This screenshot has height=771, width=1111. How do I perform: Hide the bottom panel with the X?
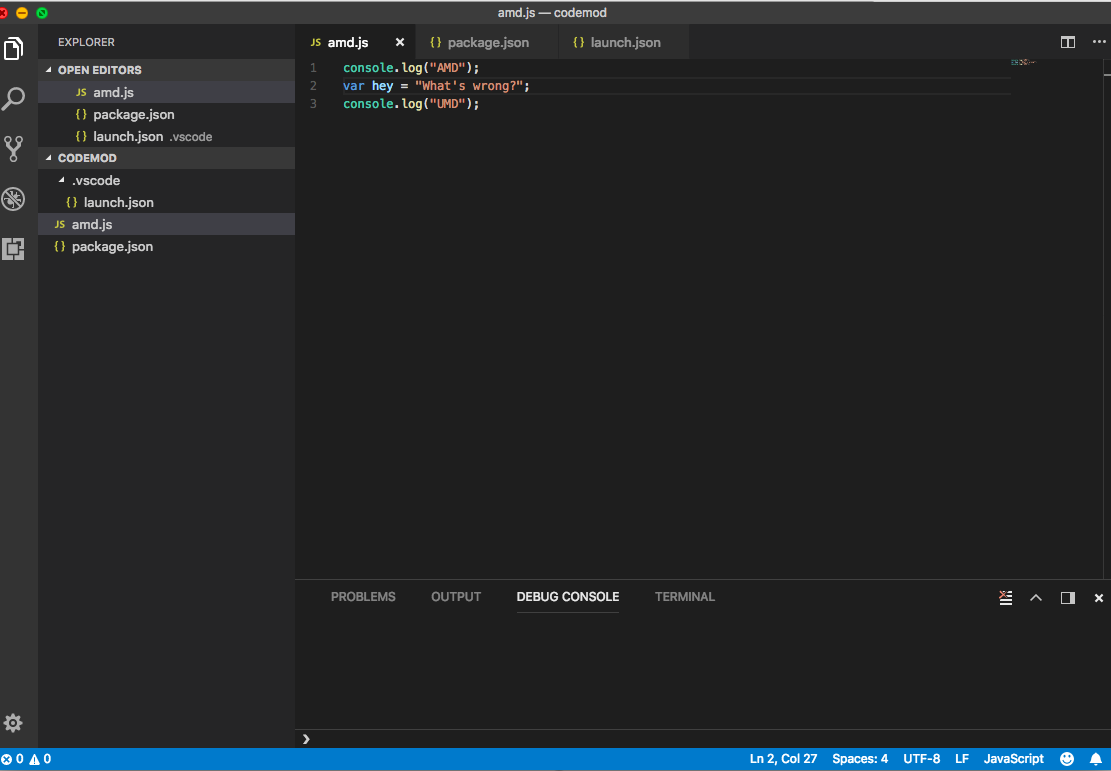(1098, 597)
